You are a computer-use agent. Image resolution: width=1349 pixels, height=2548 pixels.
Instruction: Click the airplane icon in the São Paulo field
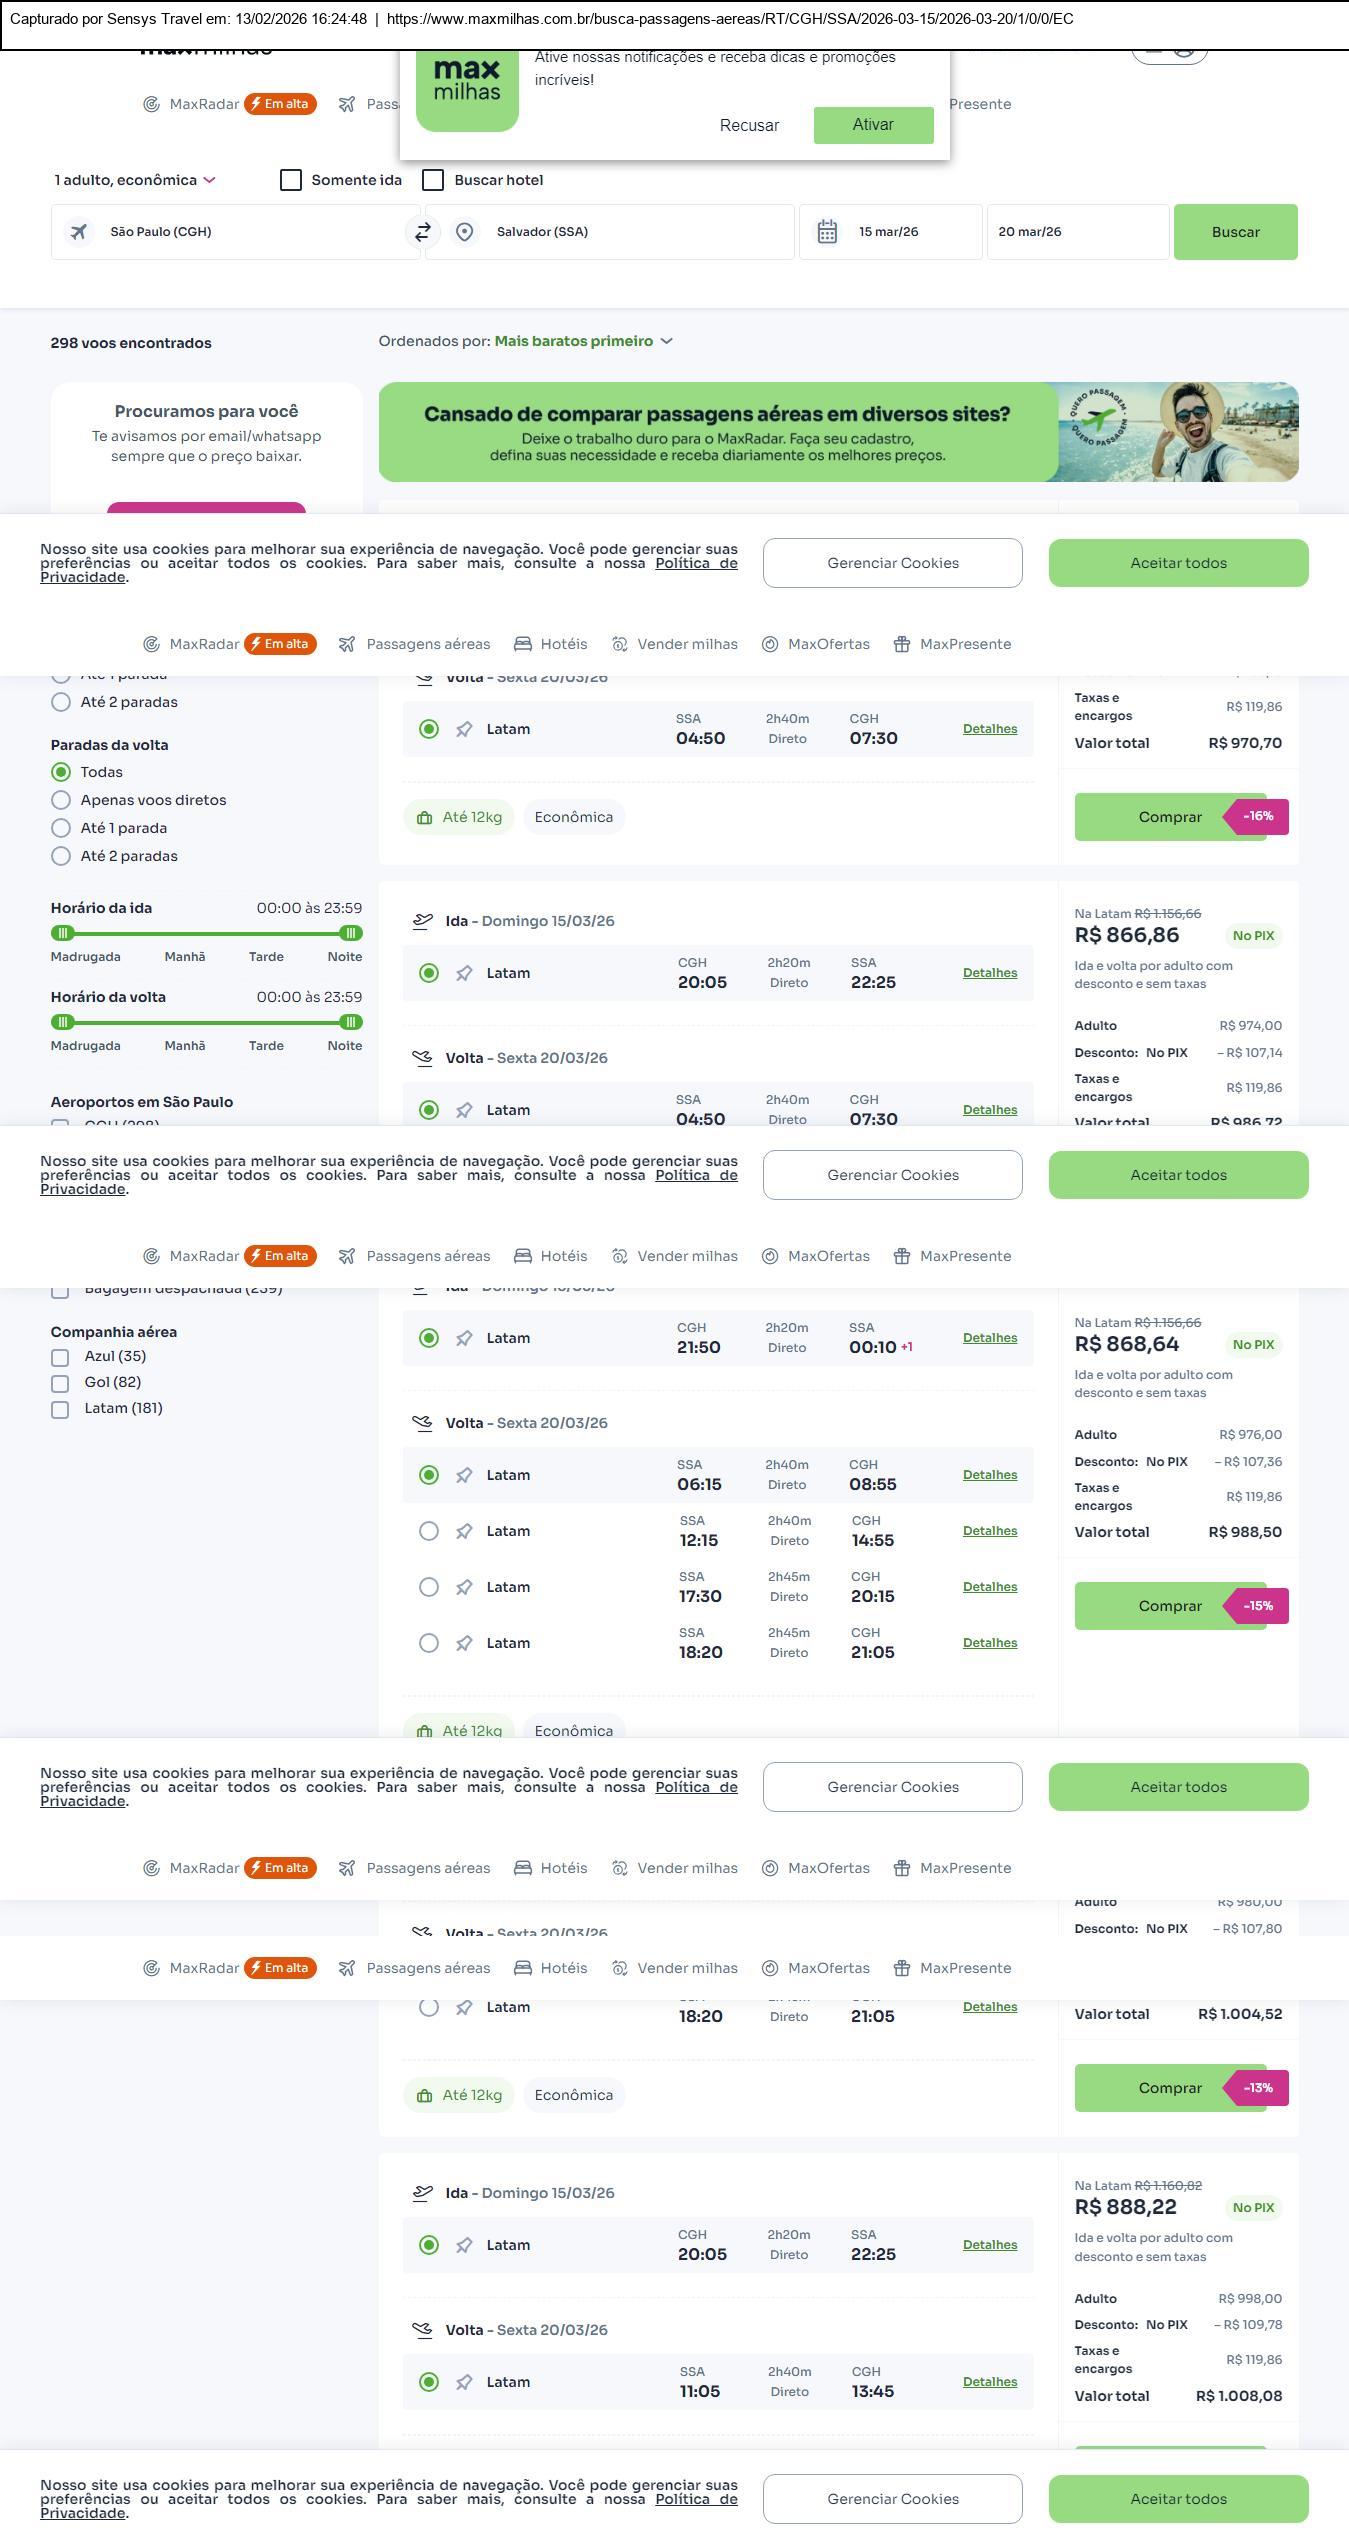(x=78, y=232)
